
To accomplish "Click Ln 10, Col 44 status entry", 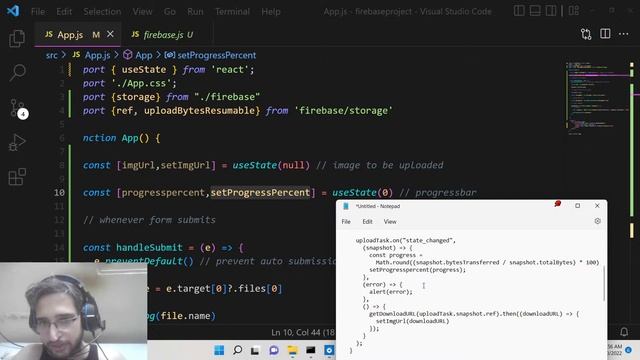I will point(303,332).
